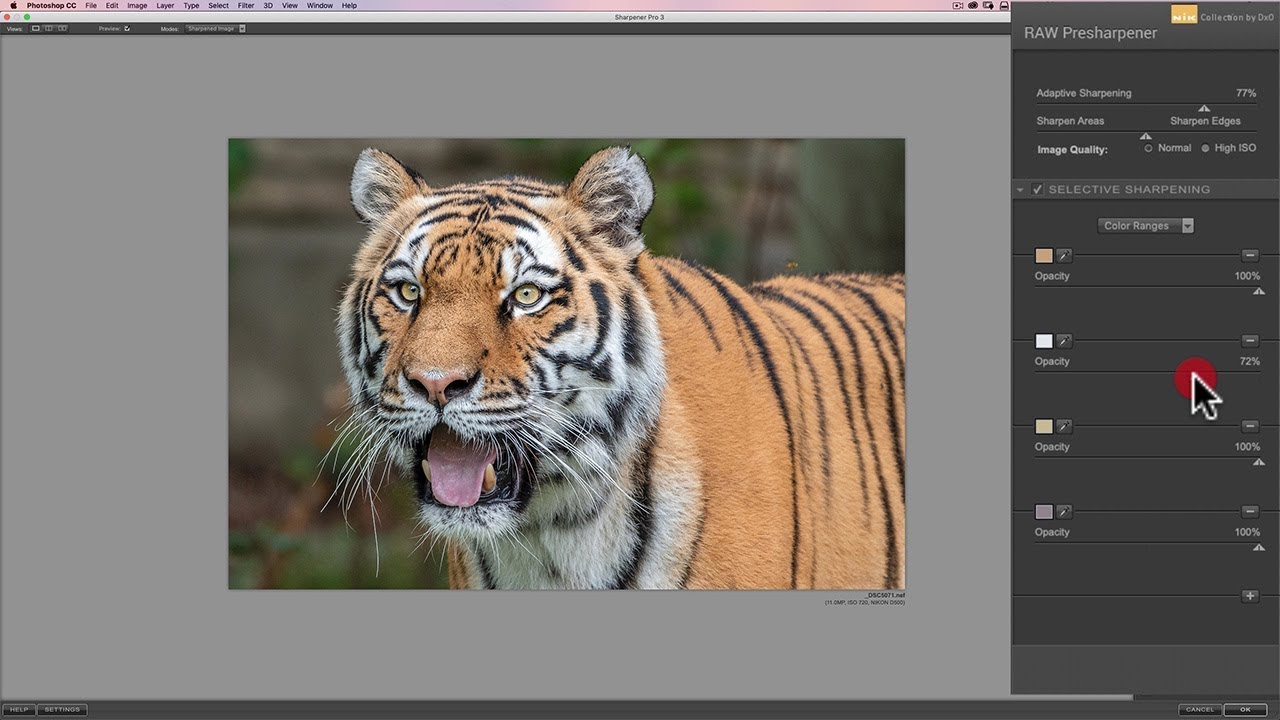Add a new color range with plus
Screen dimensions: 1280x720
point(1250,596)
